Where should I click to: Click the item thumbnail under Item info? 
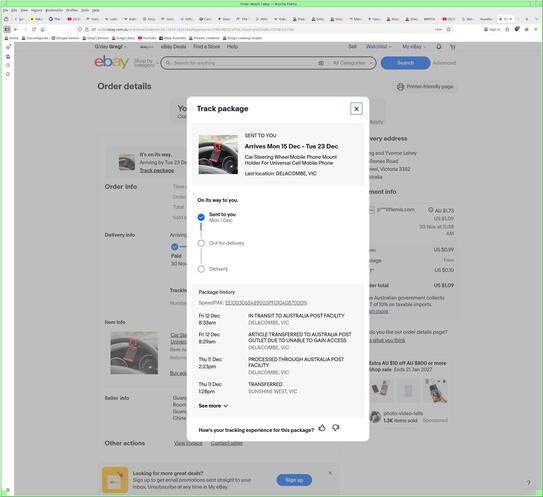pos(134,353)
